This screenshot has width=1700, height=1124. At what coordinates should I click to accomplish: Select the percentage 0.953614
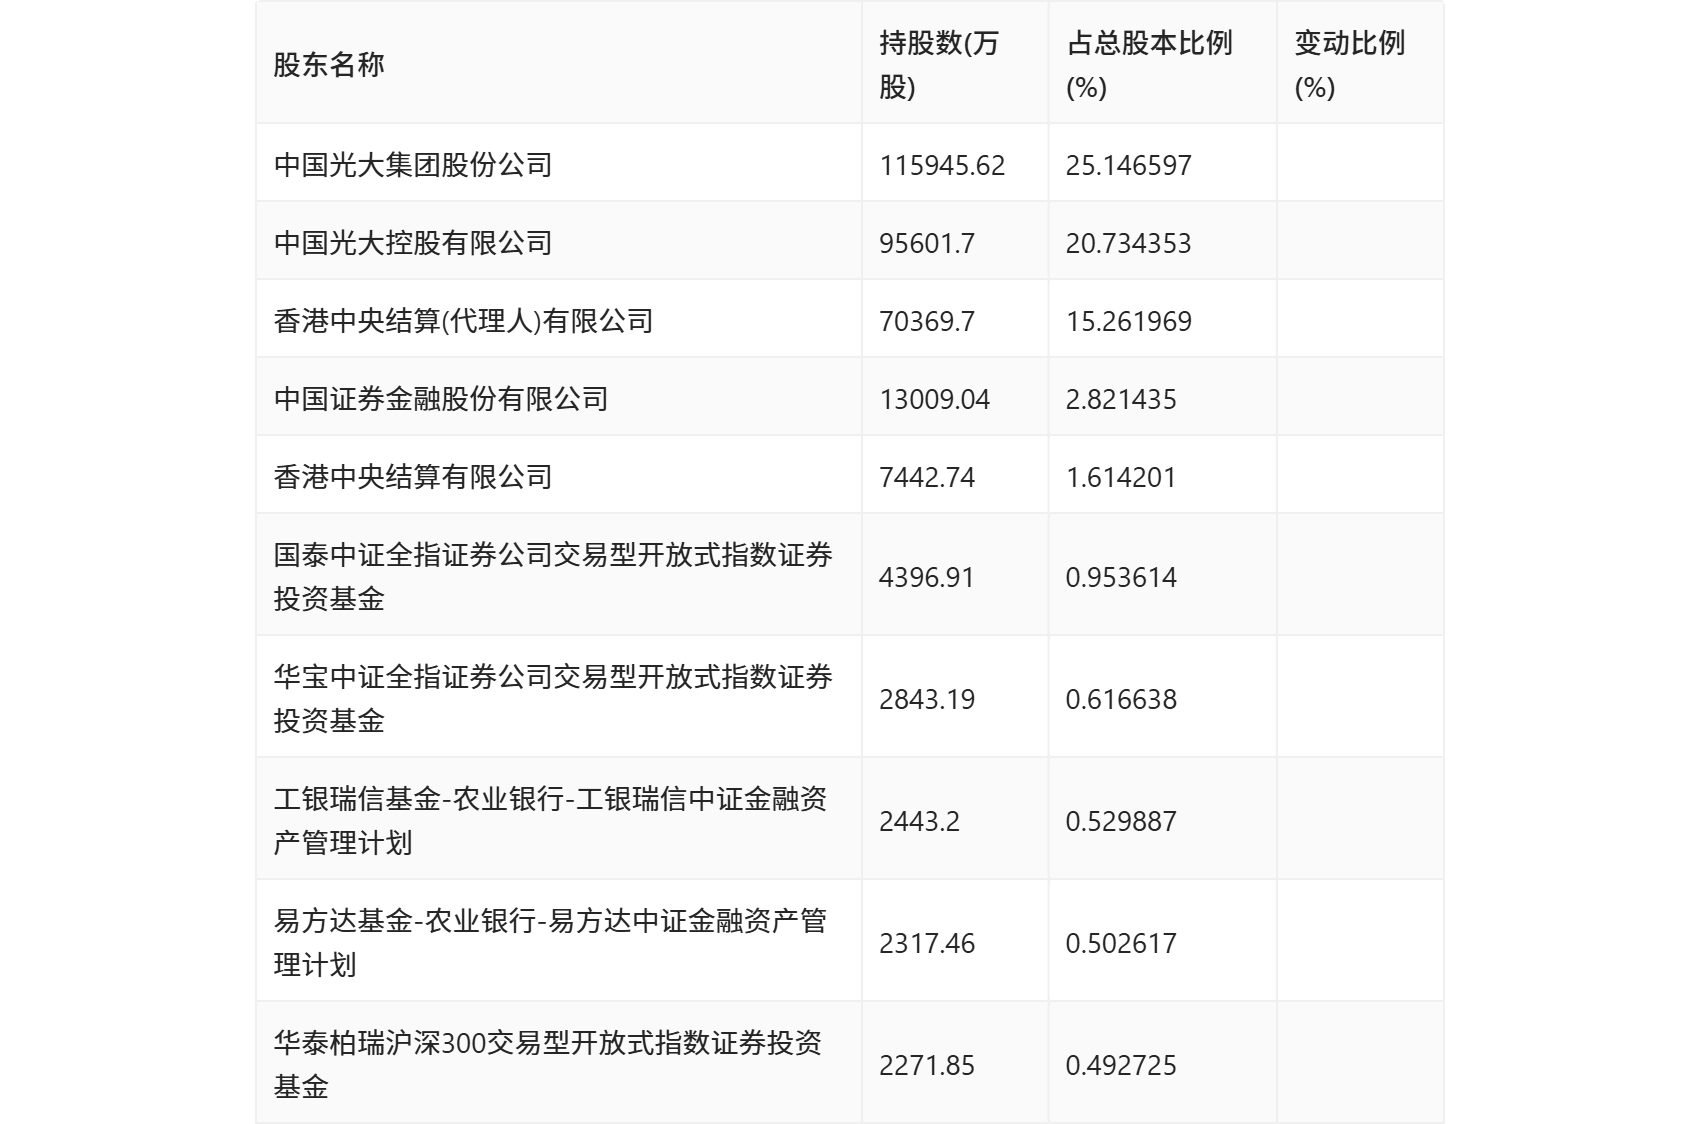(1121, 577)
